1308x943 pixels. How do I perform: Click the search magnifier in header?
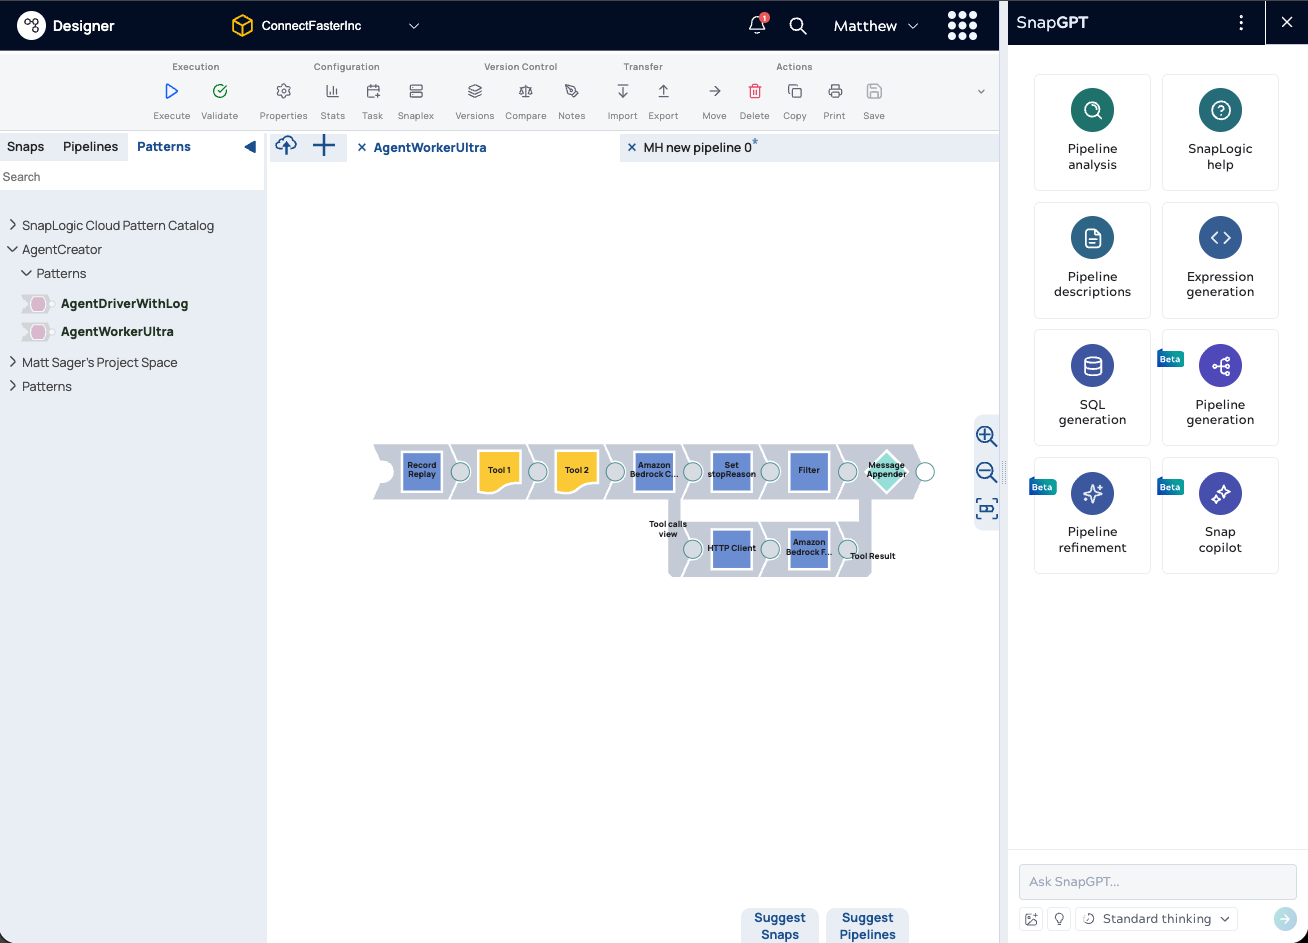click(x=798, y=26)
